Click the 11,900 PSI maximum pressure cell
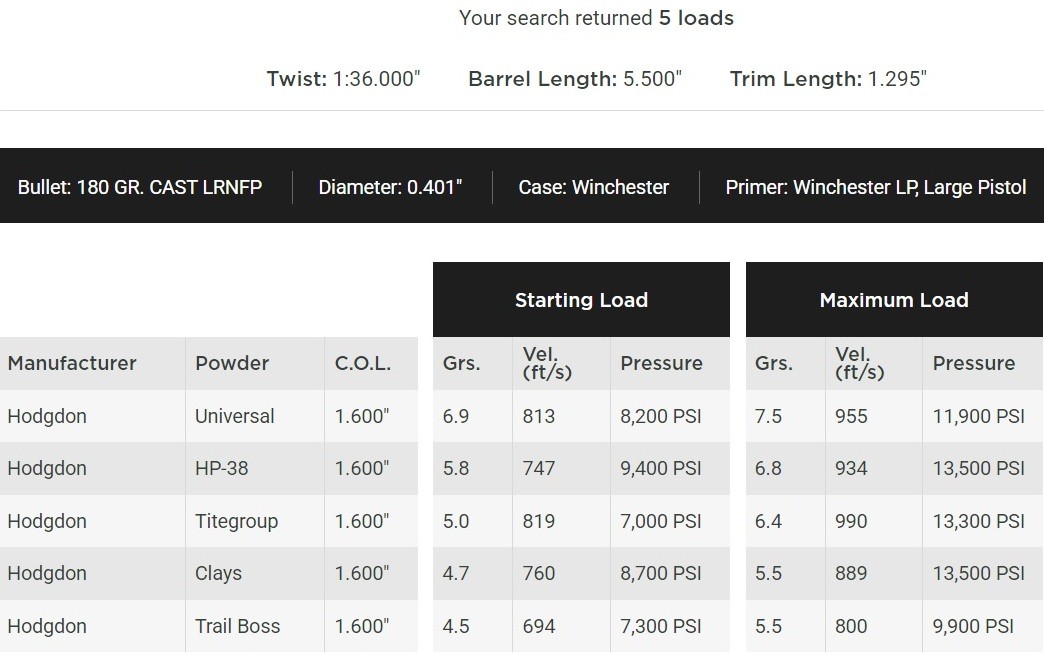This screenshot has width=1044, height=653. 979,416
